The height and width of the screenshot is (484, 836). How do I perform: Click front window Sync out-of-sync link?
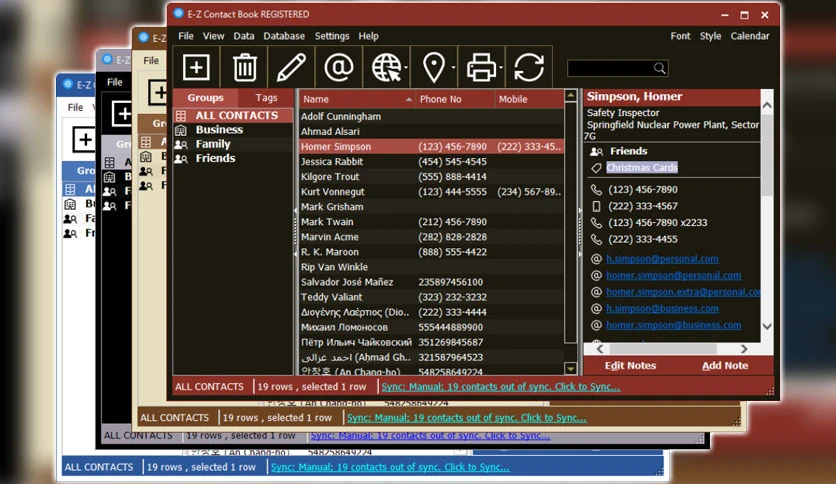click(501, 386)
